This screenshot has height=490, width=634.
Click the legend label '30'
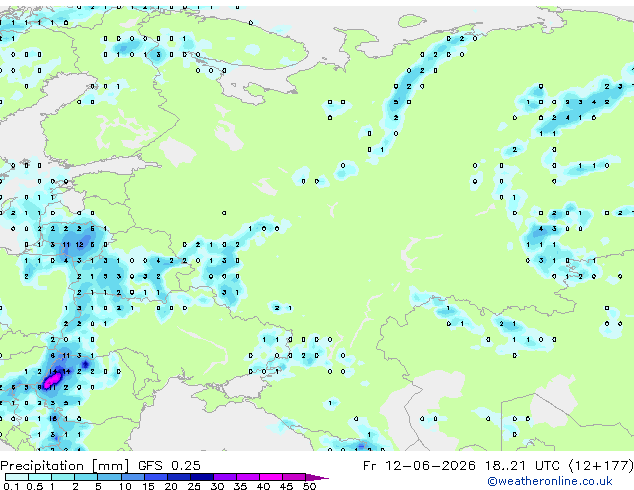coord(217,486)
